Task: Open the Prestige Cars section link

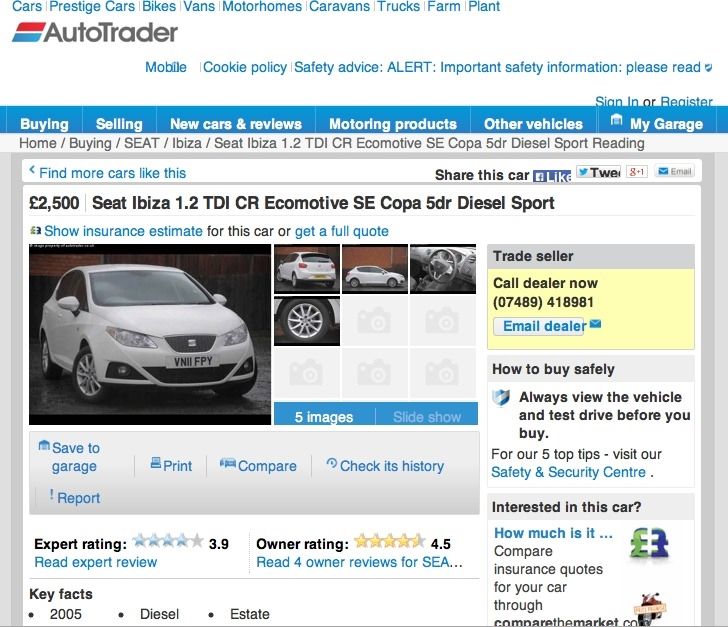Action: 92,7
